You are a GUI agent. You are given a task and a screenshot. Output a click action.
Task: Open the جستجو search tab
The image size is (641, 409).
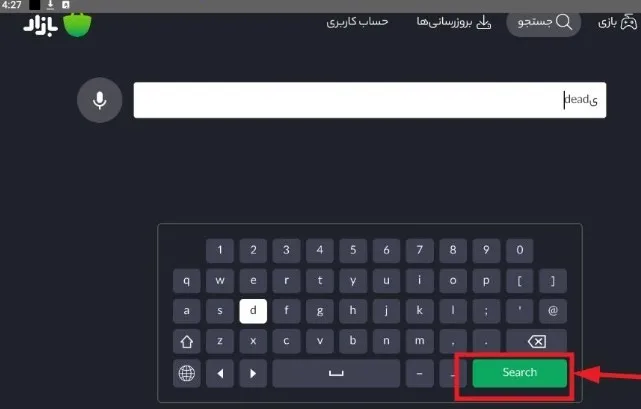pos(544,22)
